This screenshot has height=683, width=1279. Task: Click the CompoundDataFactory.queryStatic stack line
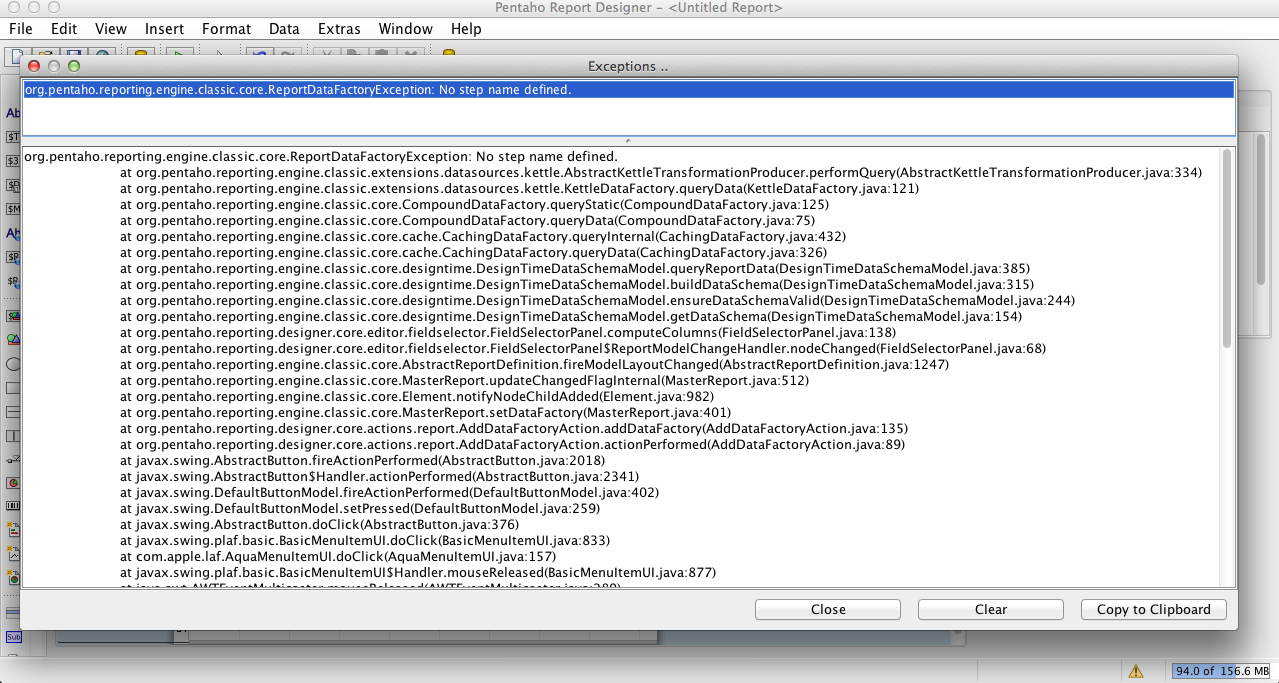click(x=474, y=204)
